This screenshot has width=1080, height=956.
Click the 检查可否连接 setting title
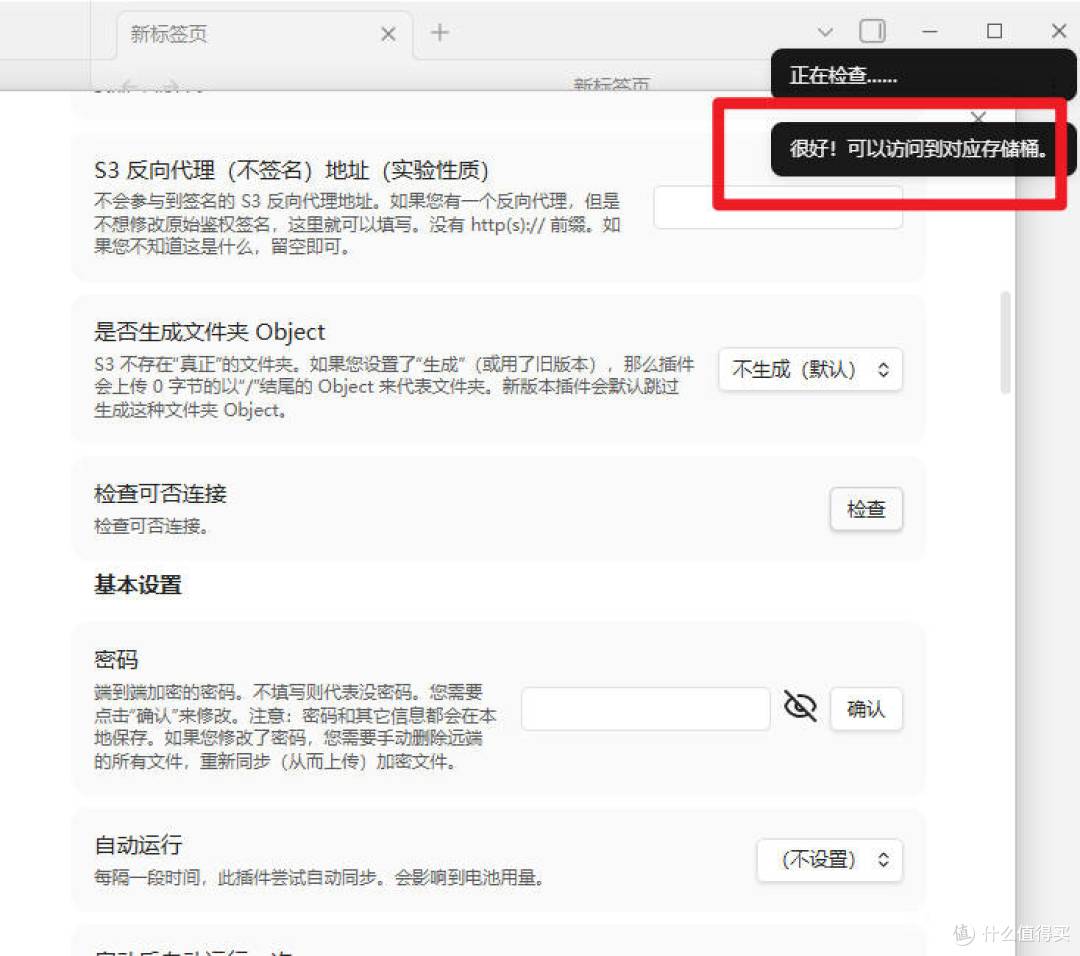(160, 494)
